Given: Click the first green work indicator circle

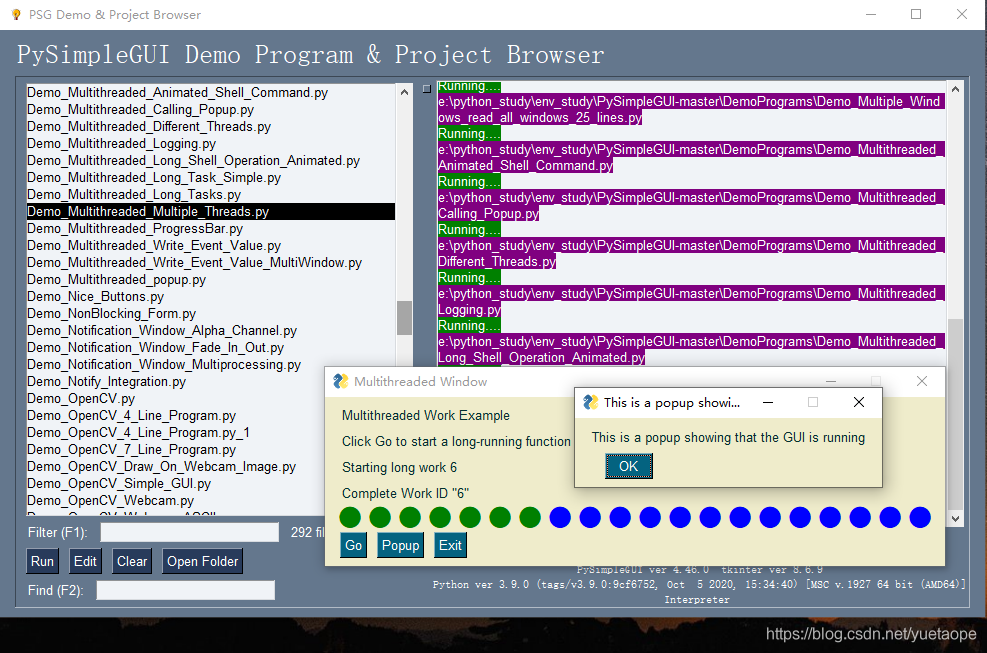Looking at the screenshot, I should (350, 518).
